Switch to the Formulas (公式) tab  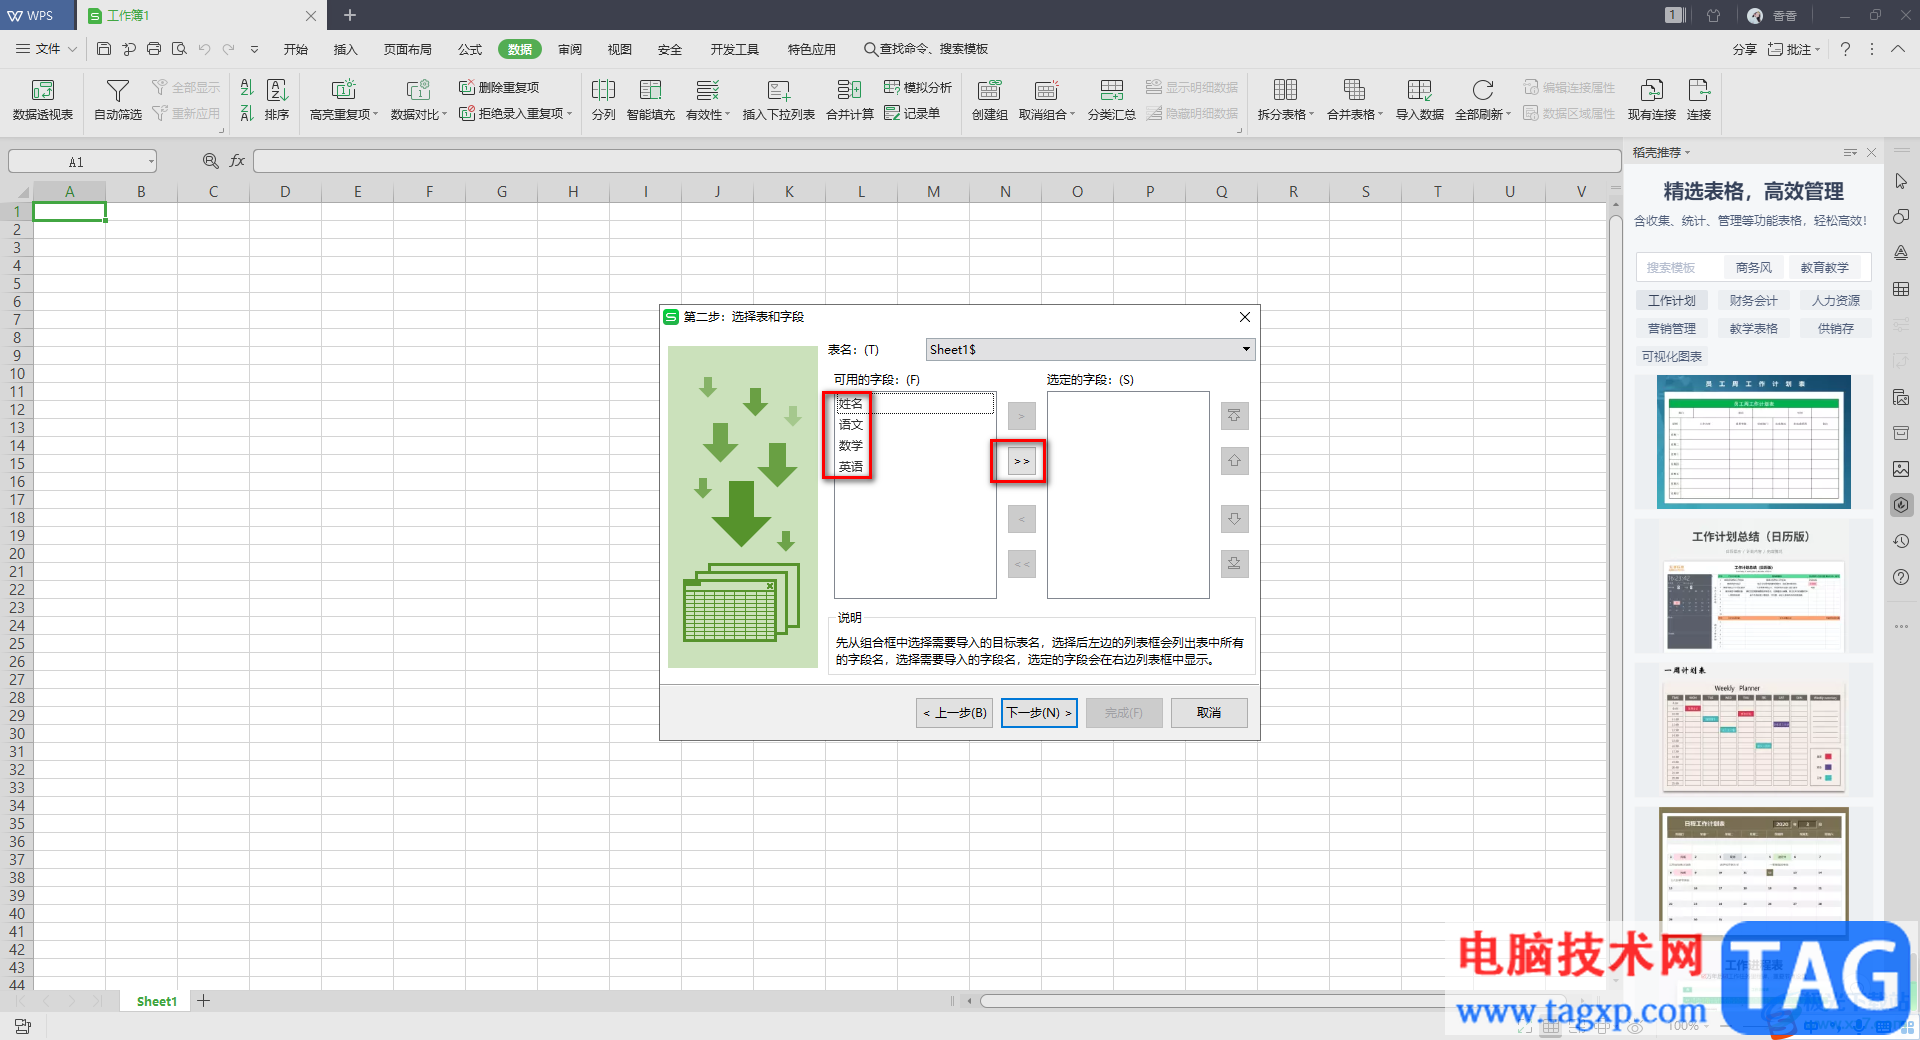coord(470,49)
